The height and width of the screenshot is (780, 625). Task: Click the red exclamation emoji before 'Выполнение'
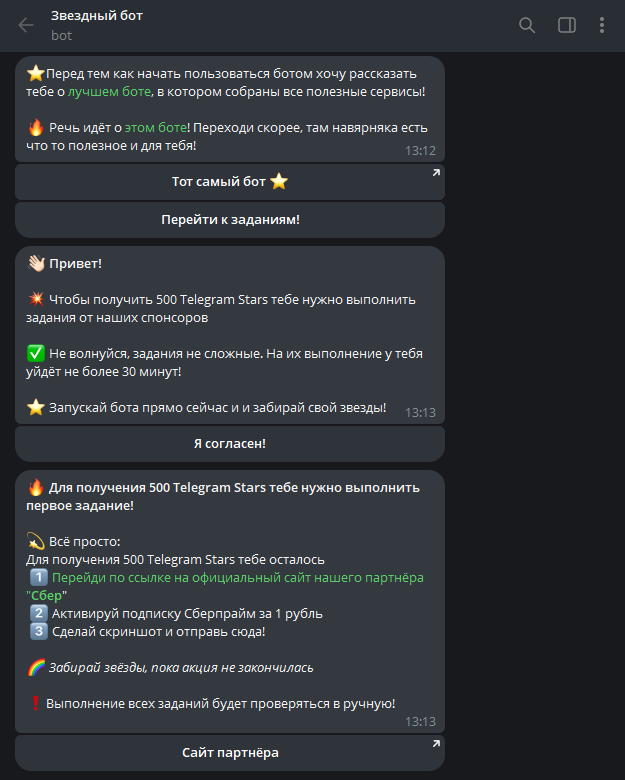36,703
